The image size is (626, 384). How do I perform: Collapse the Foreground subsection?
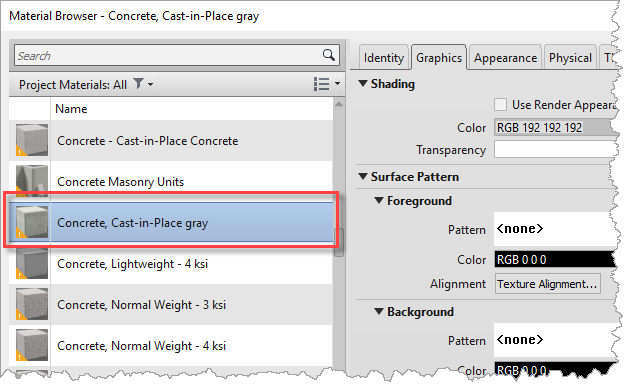pyautogui.click(x=379, y=200)
